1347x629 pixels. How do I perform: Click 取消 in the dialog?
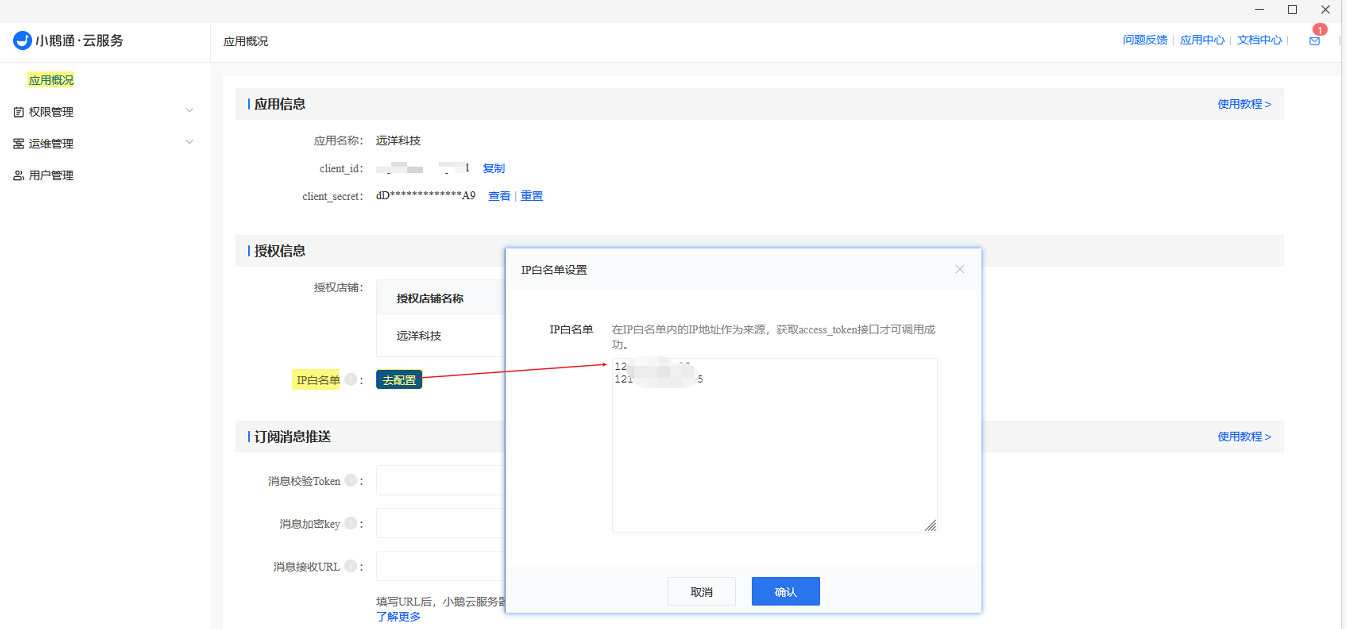702,591
